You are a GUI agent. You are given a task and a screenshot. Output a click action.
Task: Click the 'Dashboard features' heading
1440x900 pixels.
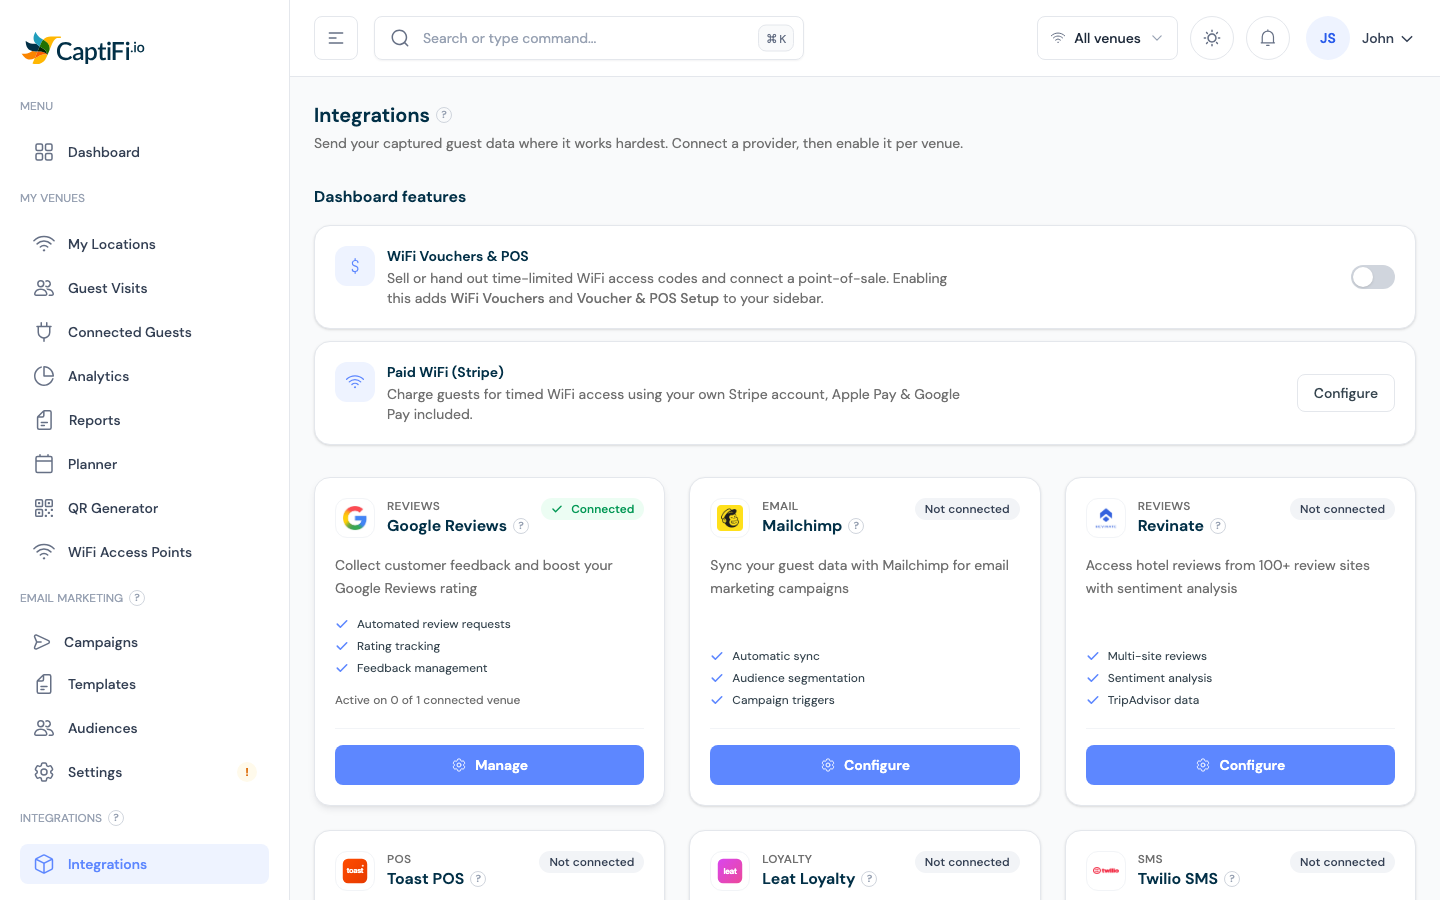[x=390, y=196]
